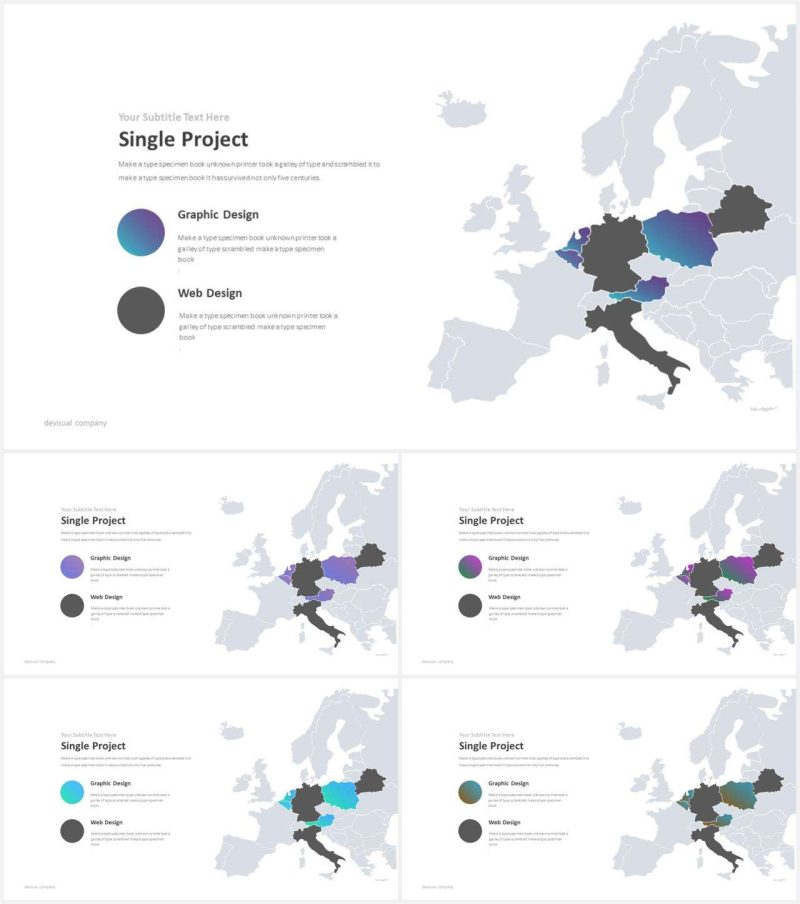Click the magenta-green Graphic Design circle
Viewport: 800px width, 904px height.
(x=470, y=567)
